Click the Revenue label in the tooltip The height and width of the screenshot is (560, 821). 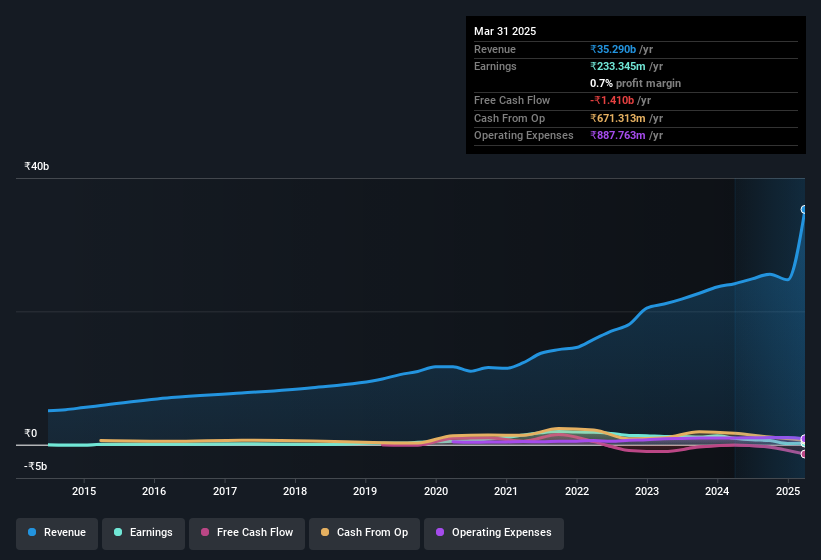pos(495,49)
